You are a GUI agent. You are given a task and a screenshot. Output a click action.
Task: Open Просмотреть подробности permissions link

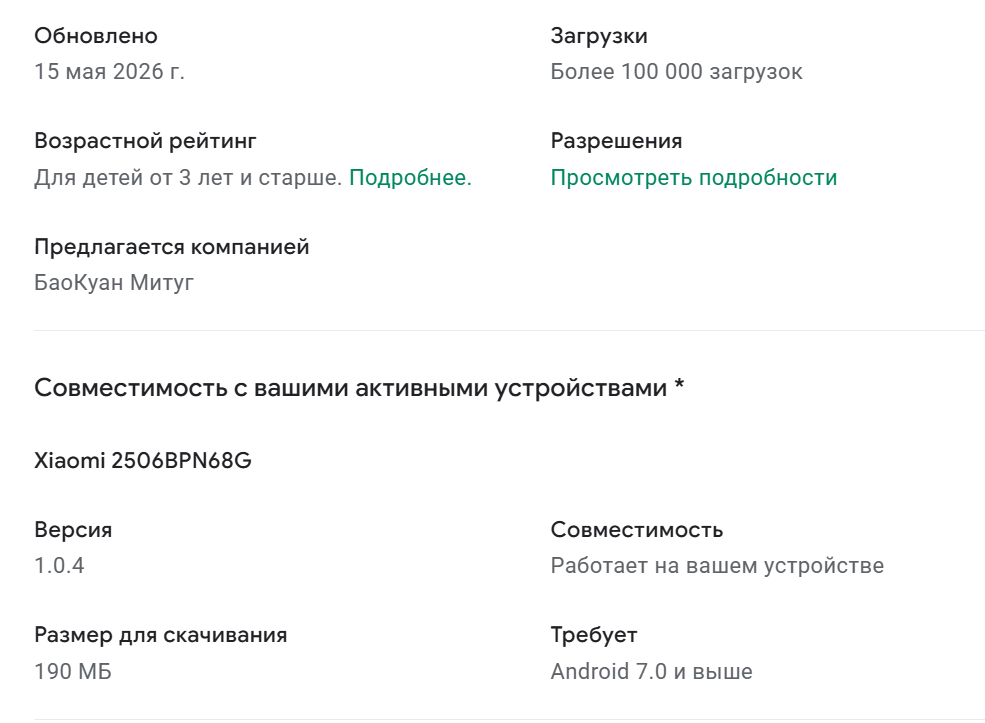pyautogui.click(x=694, y=178)
